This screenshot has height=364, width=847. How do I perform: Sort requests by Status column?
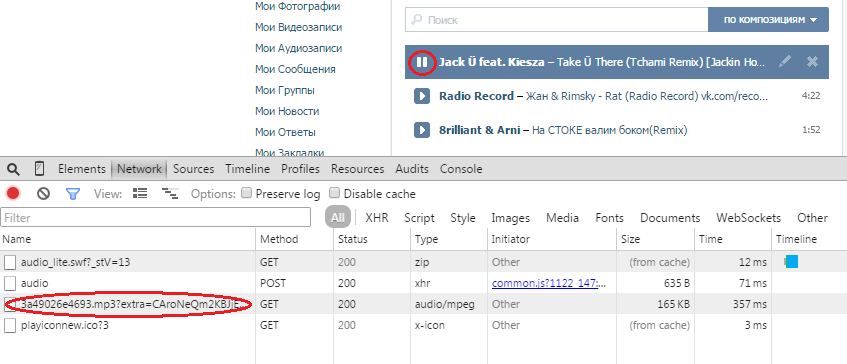[372, 239]
